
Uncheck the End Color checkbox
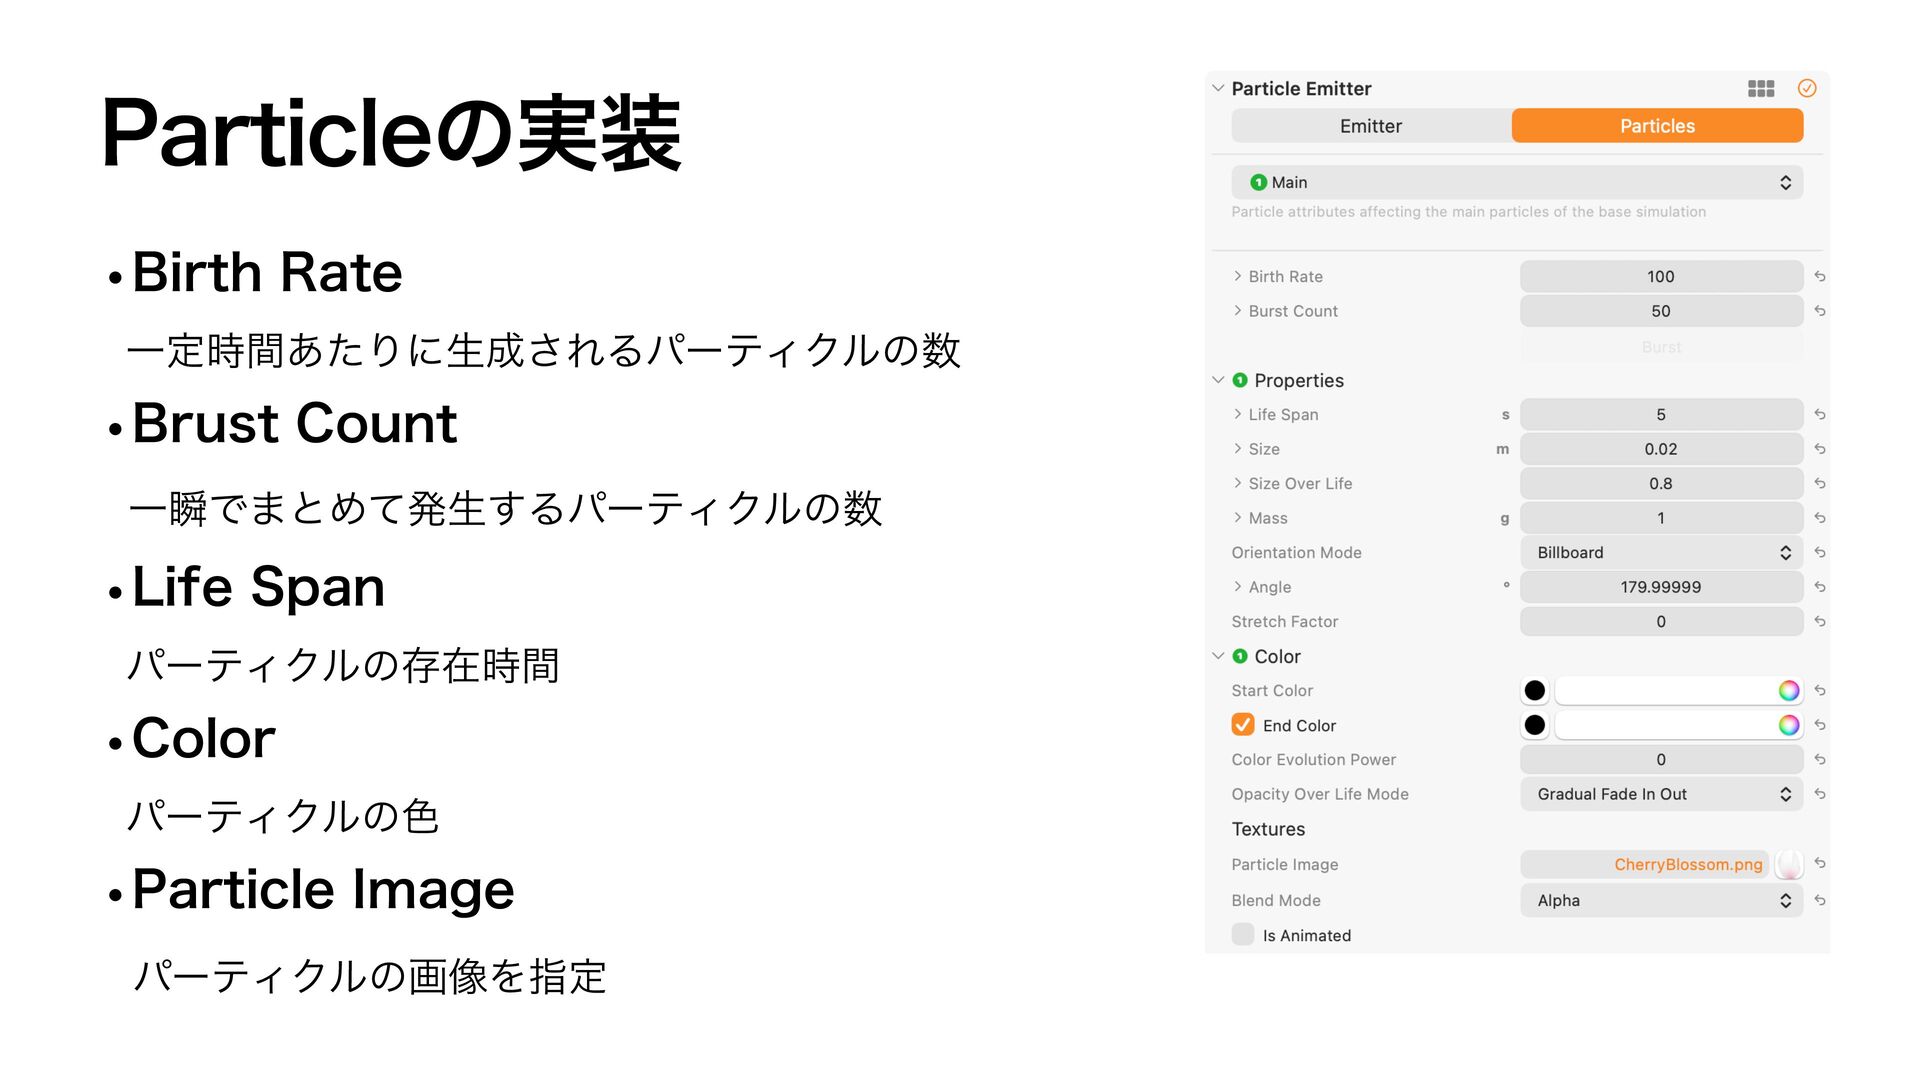(1243, 725)
